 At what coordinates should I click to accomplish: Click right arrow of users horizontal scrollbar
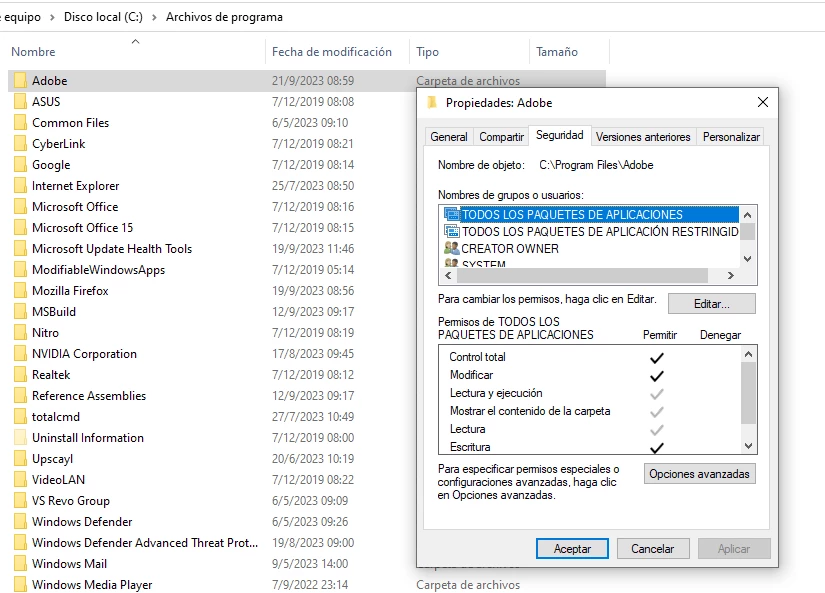(730, 275)
